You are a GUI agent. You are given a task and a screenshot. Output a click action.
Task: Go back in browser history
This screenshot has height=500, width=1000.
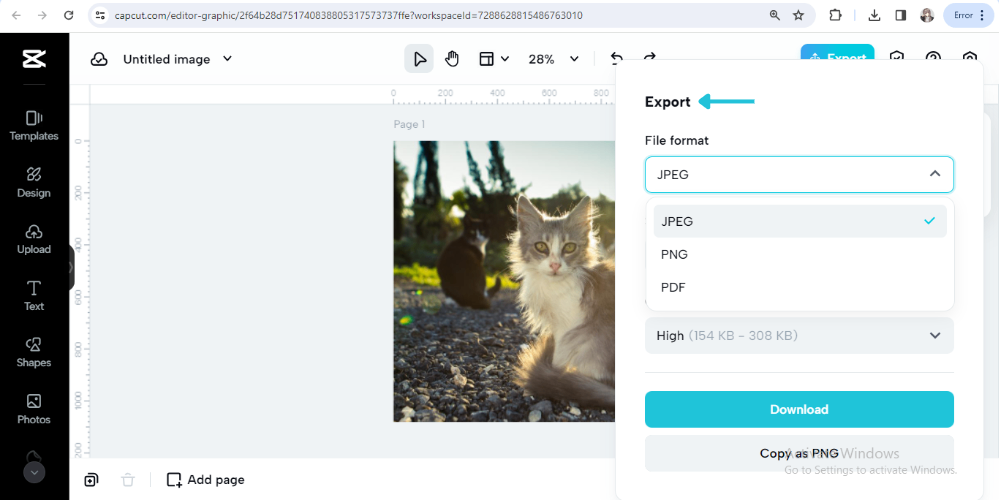16,15
